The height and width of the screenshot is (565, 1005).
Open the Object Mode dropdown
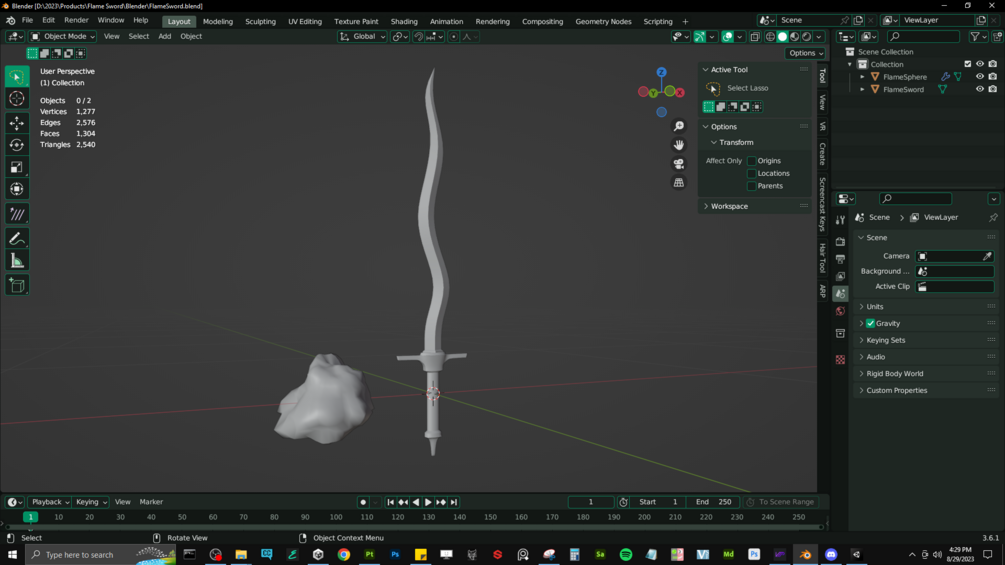pos(63,37)
